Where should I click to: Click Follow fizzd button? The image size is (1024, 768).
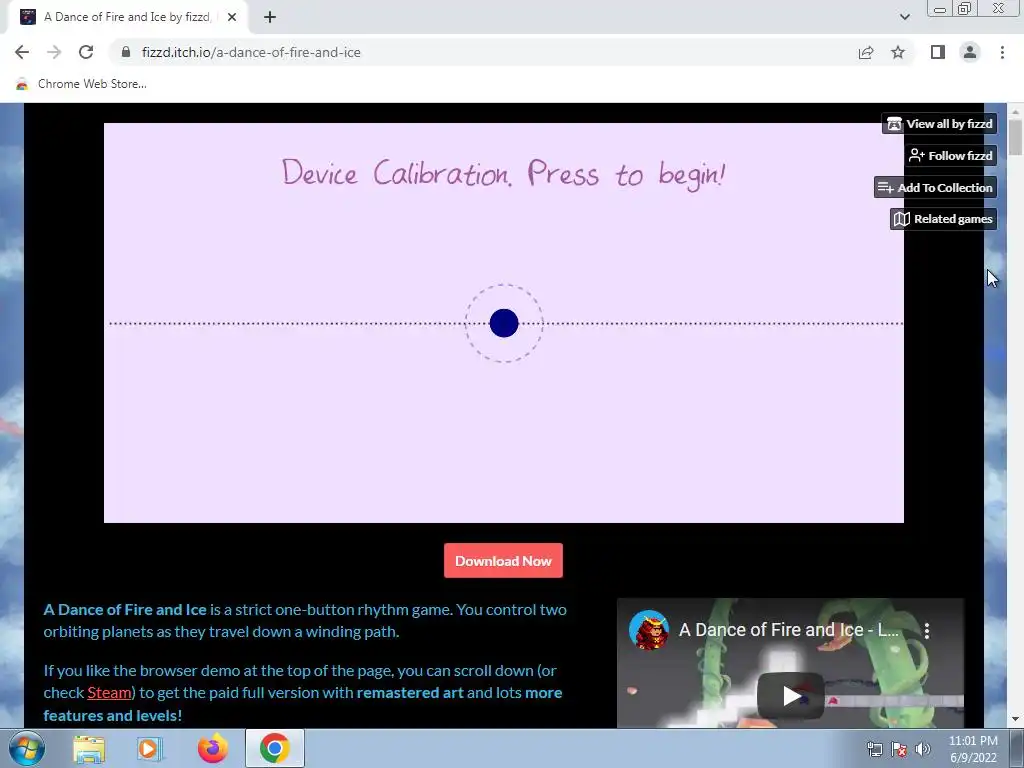click(x=950, y=155)
